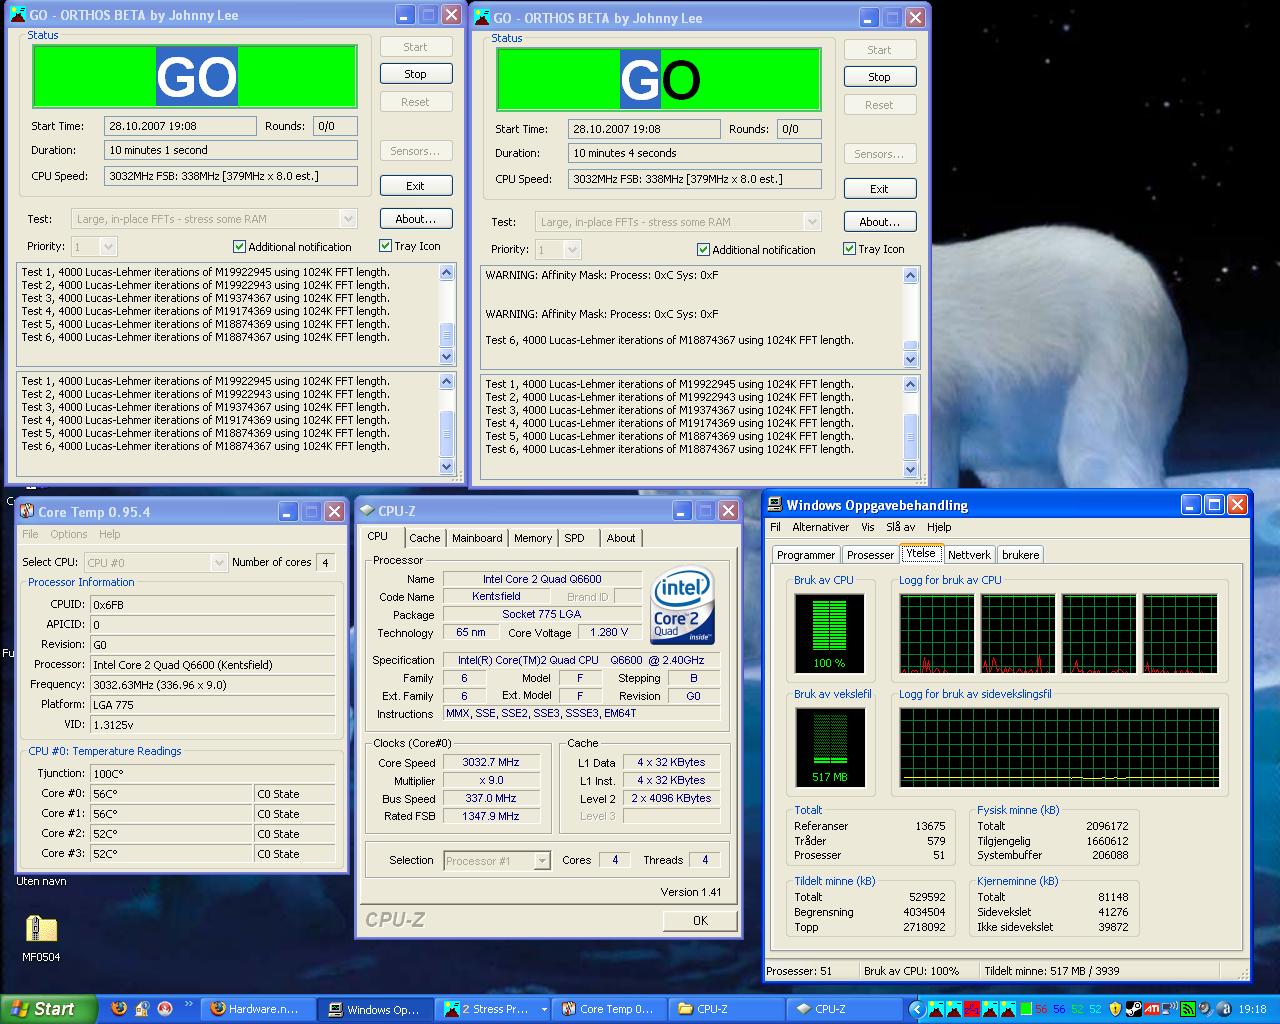Open File menu in Core Temp

coord(30,534)
